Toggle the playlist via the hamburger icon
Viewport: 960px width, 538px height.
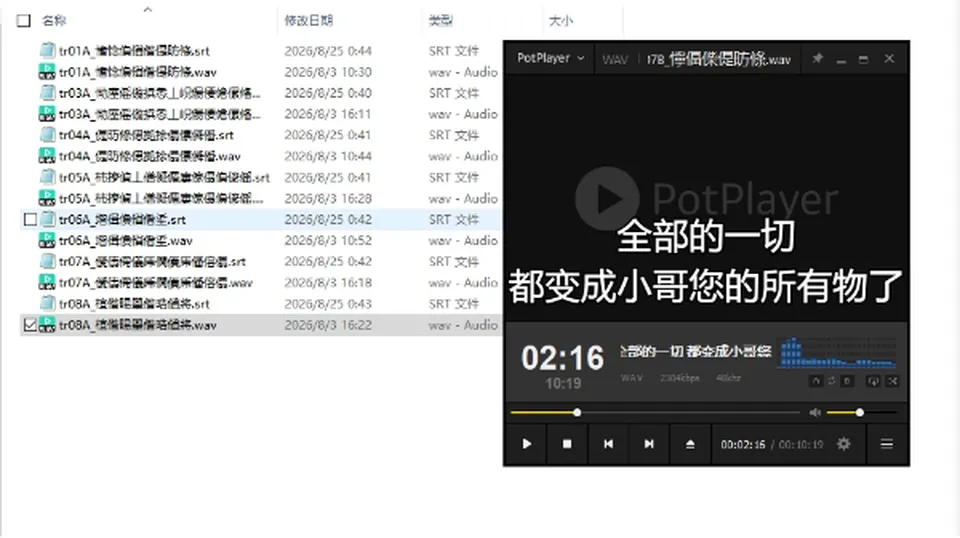click(887, 444)
